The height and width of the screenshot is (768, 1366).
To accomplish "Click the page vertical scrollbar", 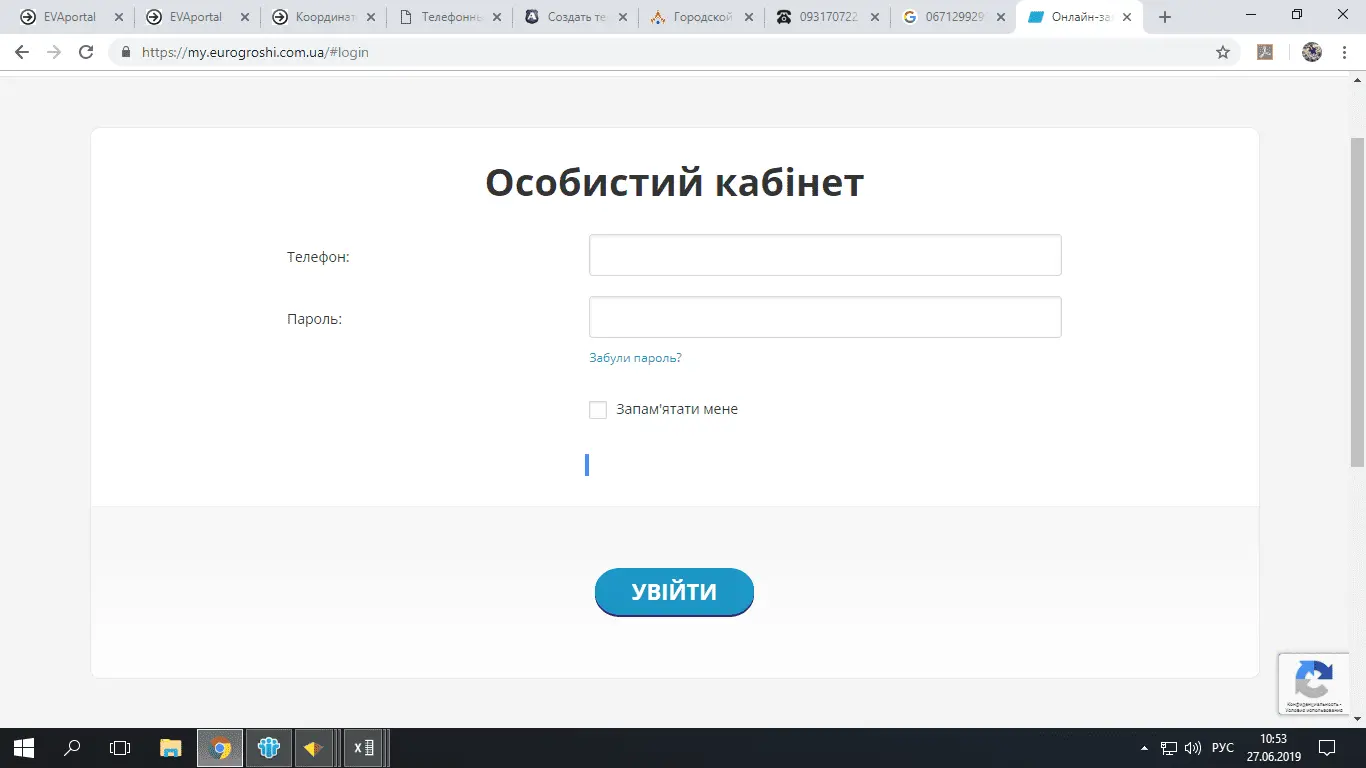I will (x=1357, y=300).
